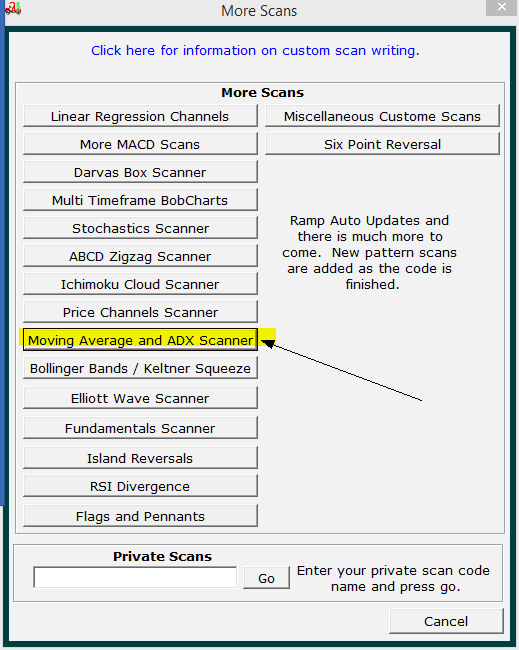The height and width of the screenshot is (650, 519).
Task: Open Miscellaneous Custome Scans
Action: [x=382, y=116]
